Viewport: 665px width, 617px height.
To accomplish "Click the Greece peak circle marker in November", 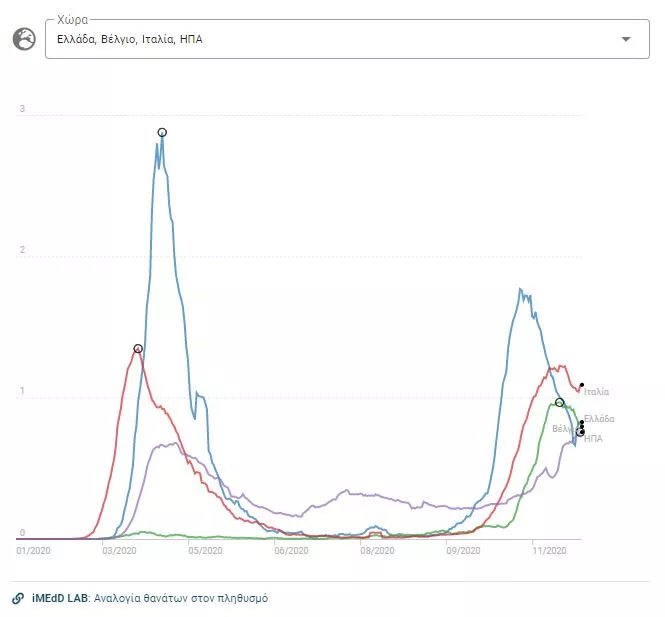I will (x=560, y=402).
